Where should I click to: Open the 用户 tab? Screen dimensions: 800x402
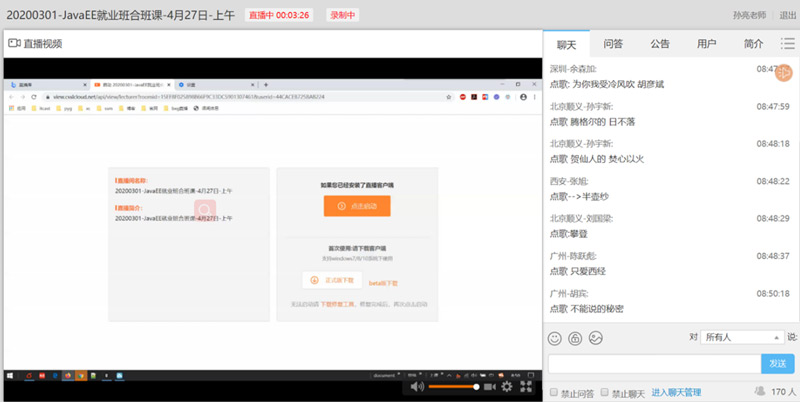[x=706, y=44]
